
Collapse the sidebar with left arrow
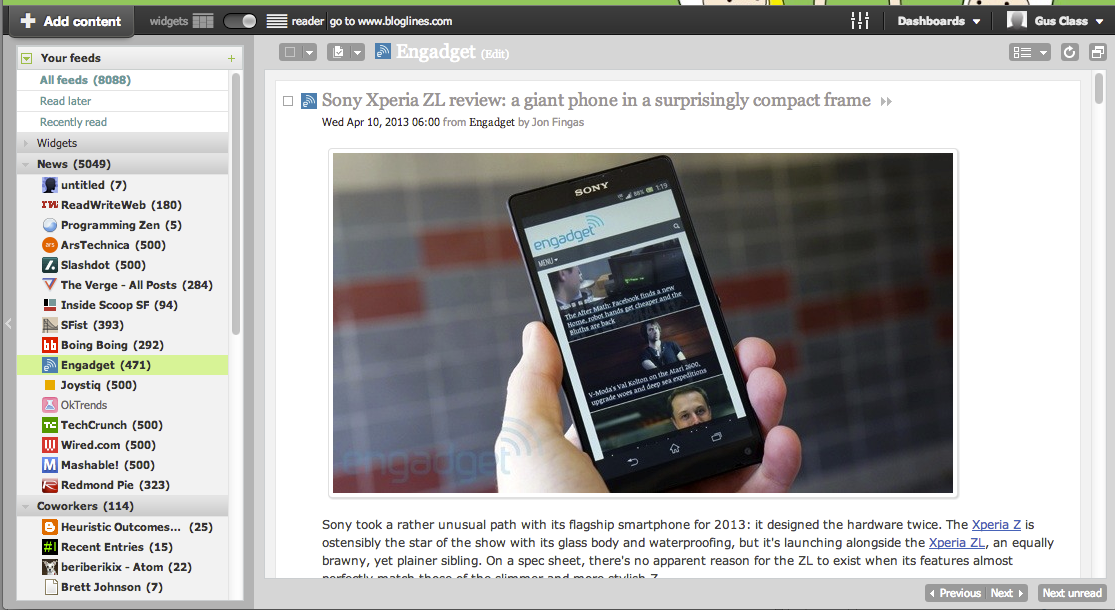[9, 323]
